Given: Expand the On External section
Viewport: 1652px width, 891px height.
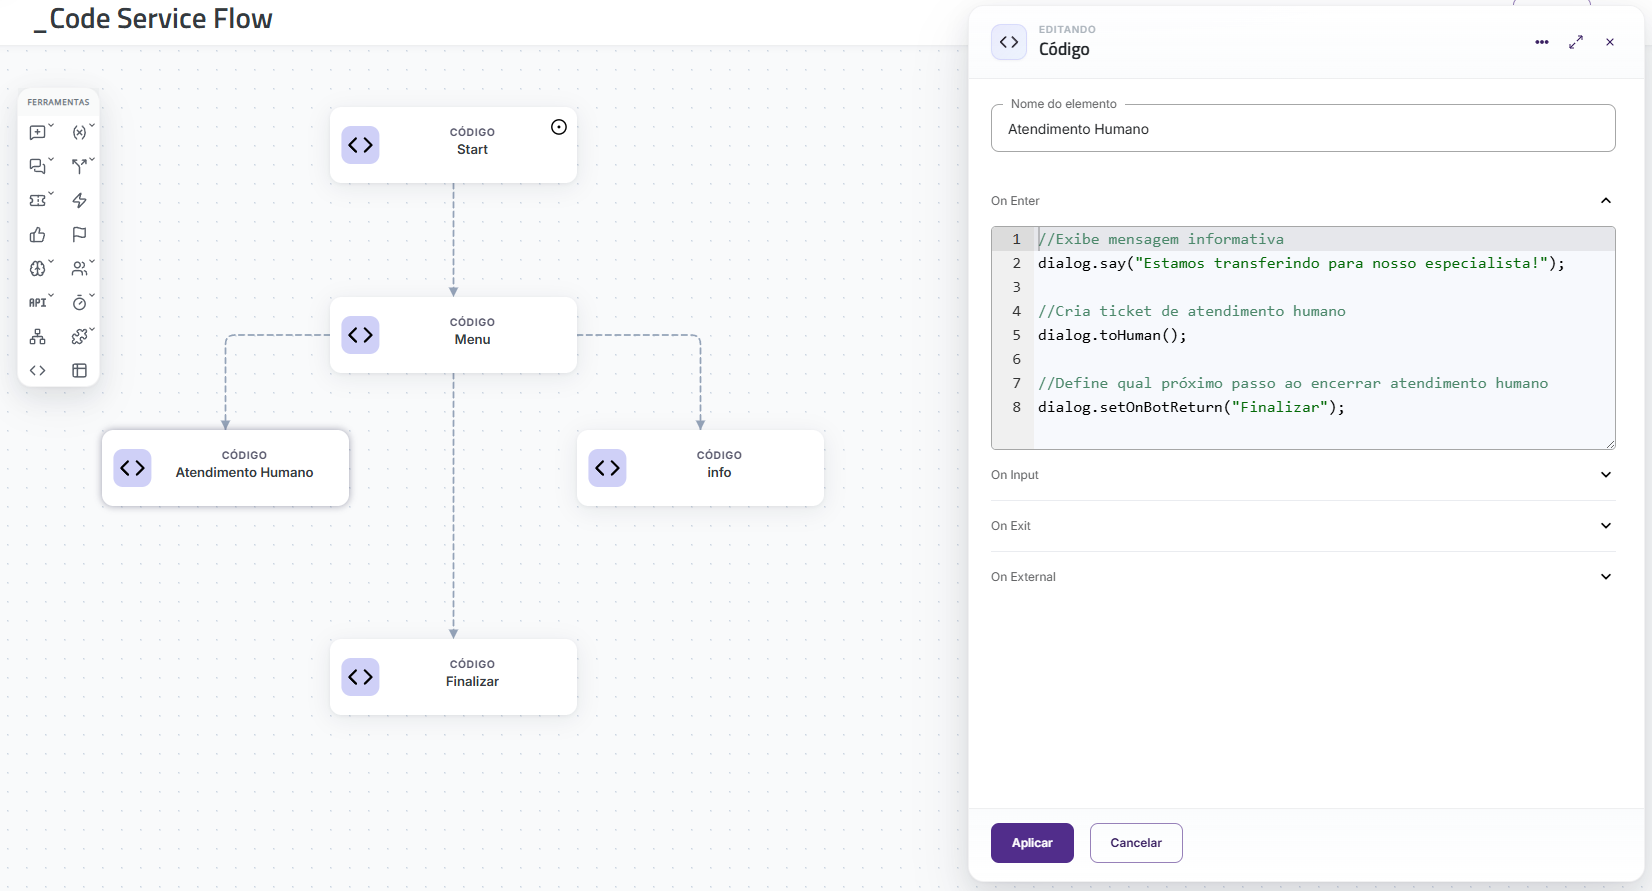Looking at the screenshot, I should pos(1606,577).
